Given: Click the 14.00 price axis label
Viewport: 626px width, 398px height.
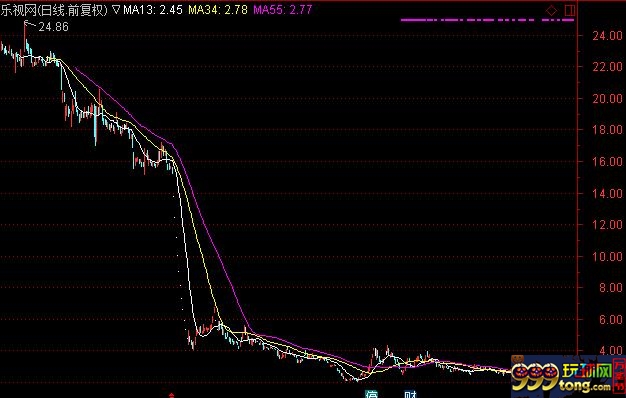Looking at the screenshot, I should point(607,193).
